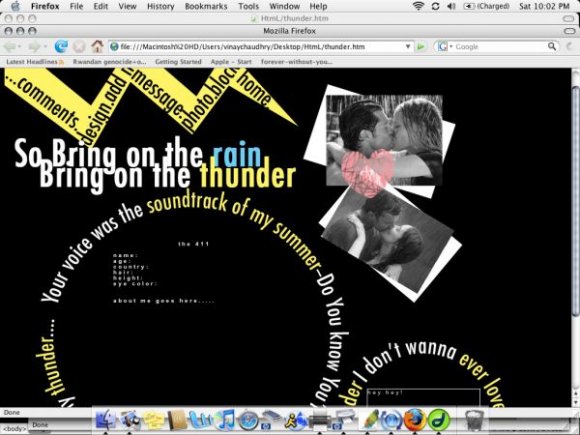Open the Back history dropdown arrow
This screenshot has height=435, width=580.
coord(19,47)
